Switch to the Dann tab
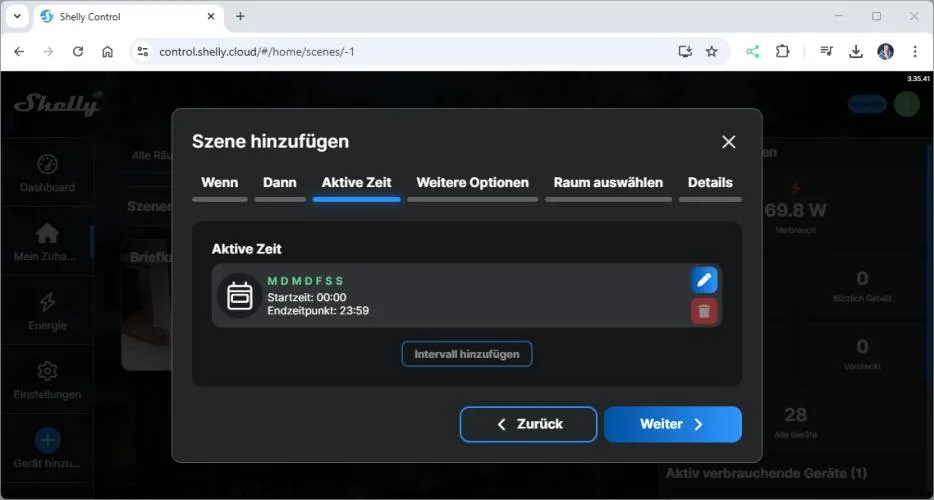Viewport: 934px width, 500px height. pos(280,183)
